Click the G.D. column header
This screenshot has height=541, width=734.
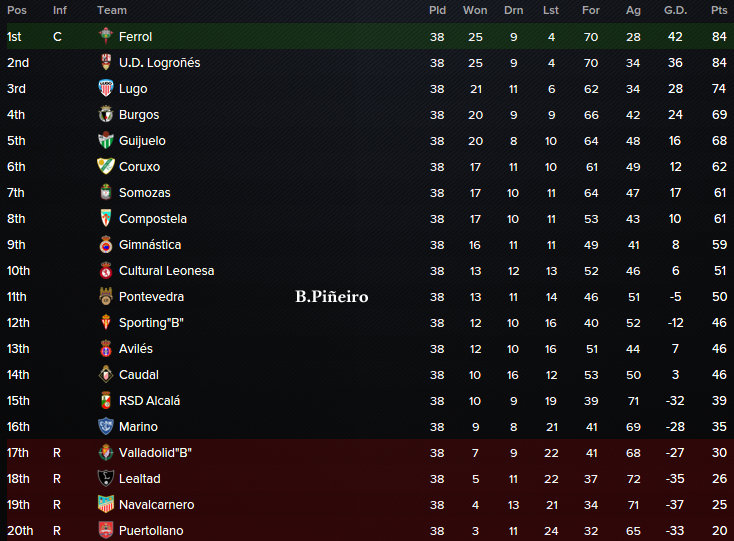[x=675, y=10]
